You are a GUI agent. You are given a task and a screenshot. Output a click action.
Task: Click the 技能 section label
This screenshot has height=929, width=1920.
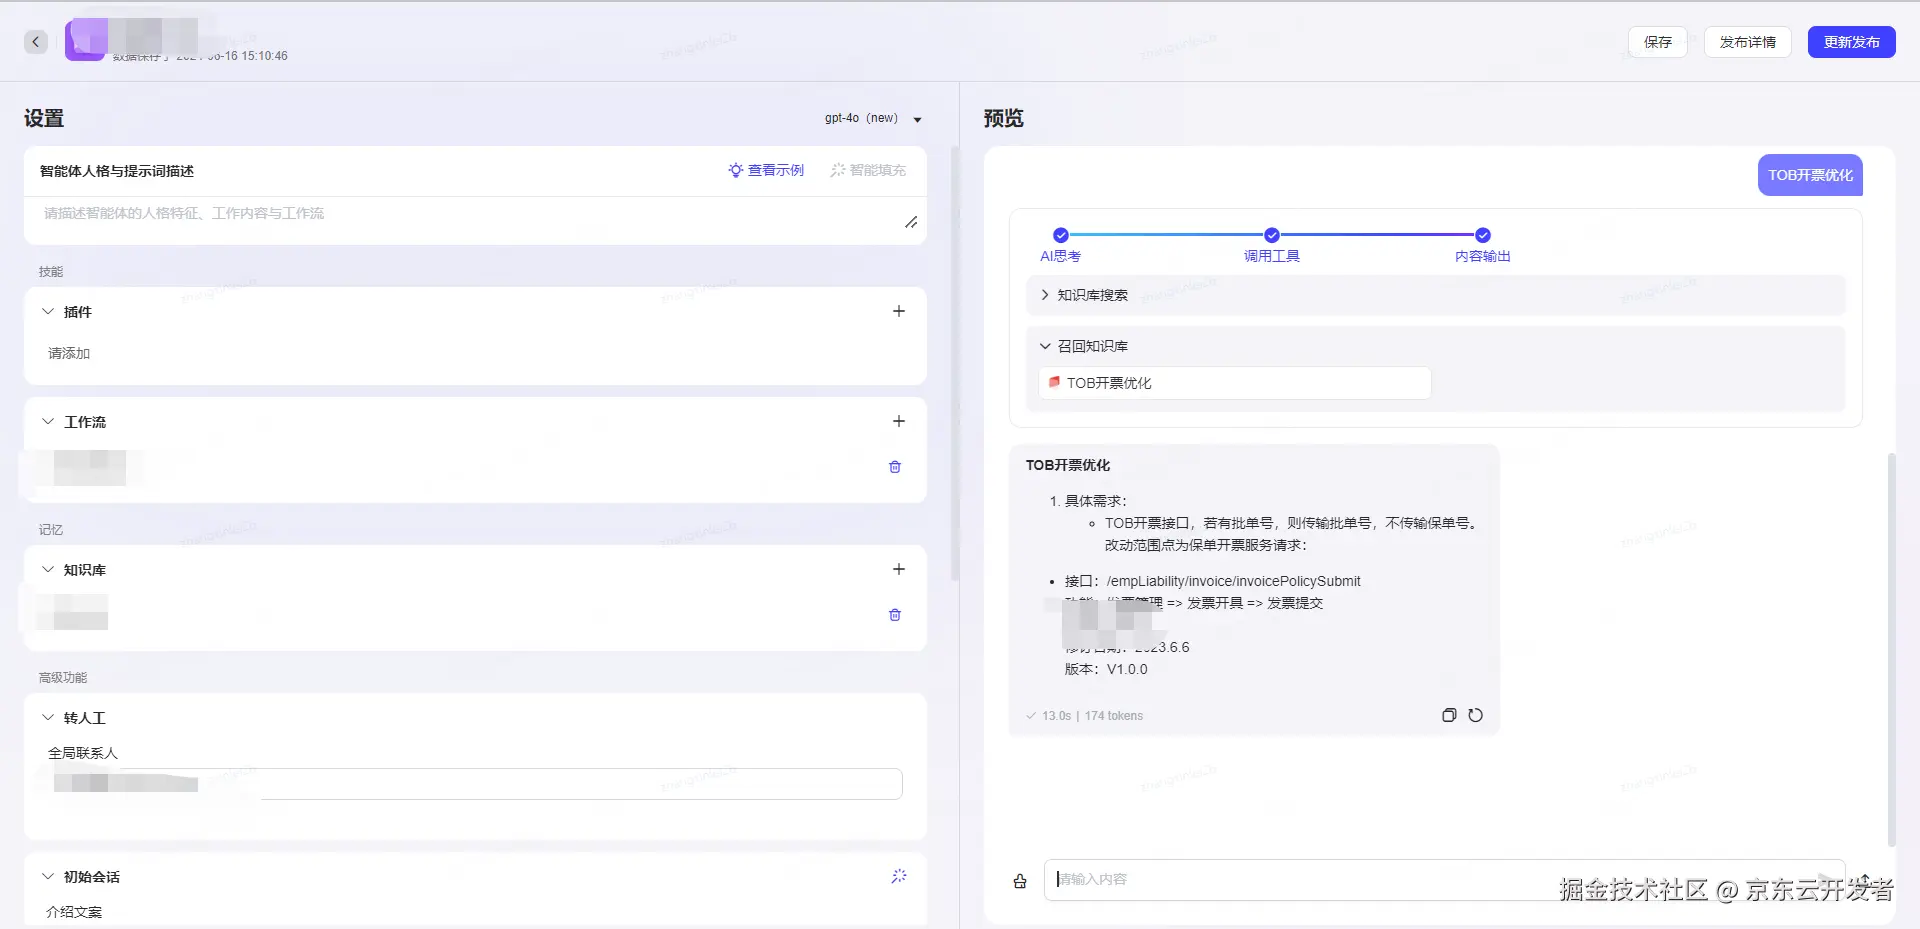51,272
